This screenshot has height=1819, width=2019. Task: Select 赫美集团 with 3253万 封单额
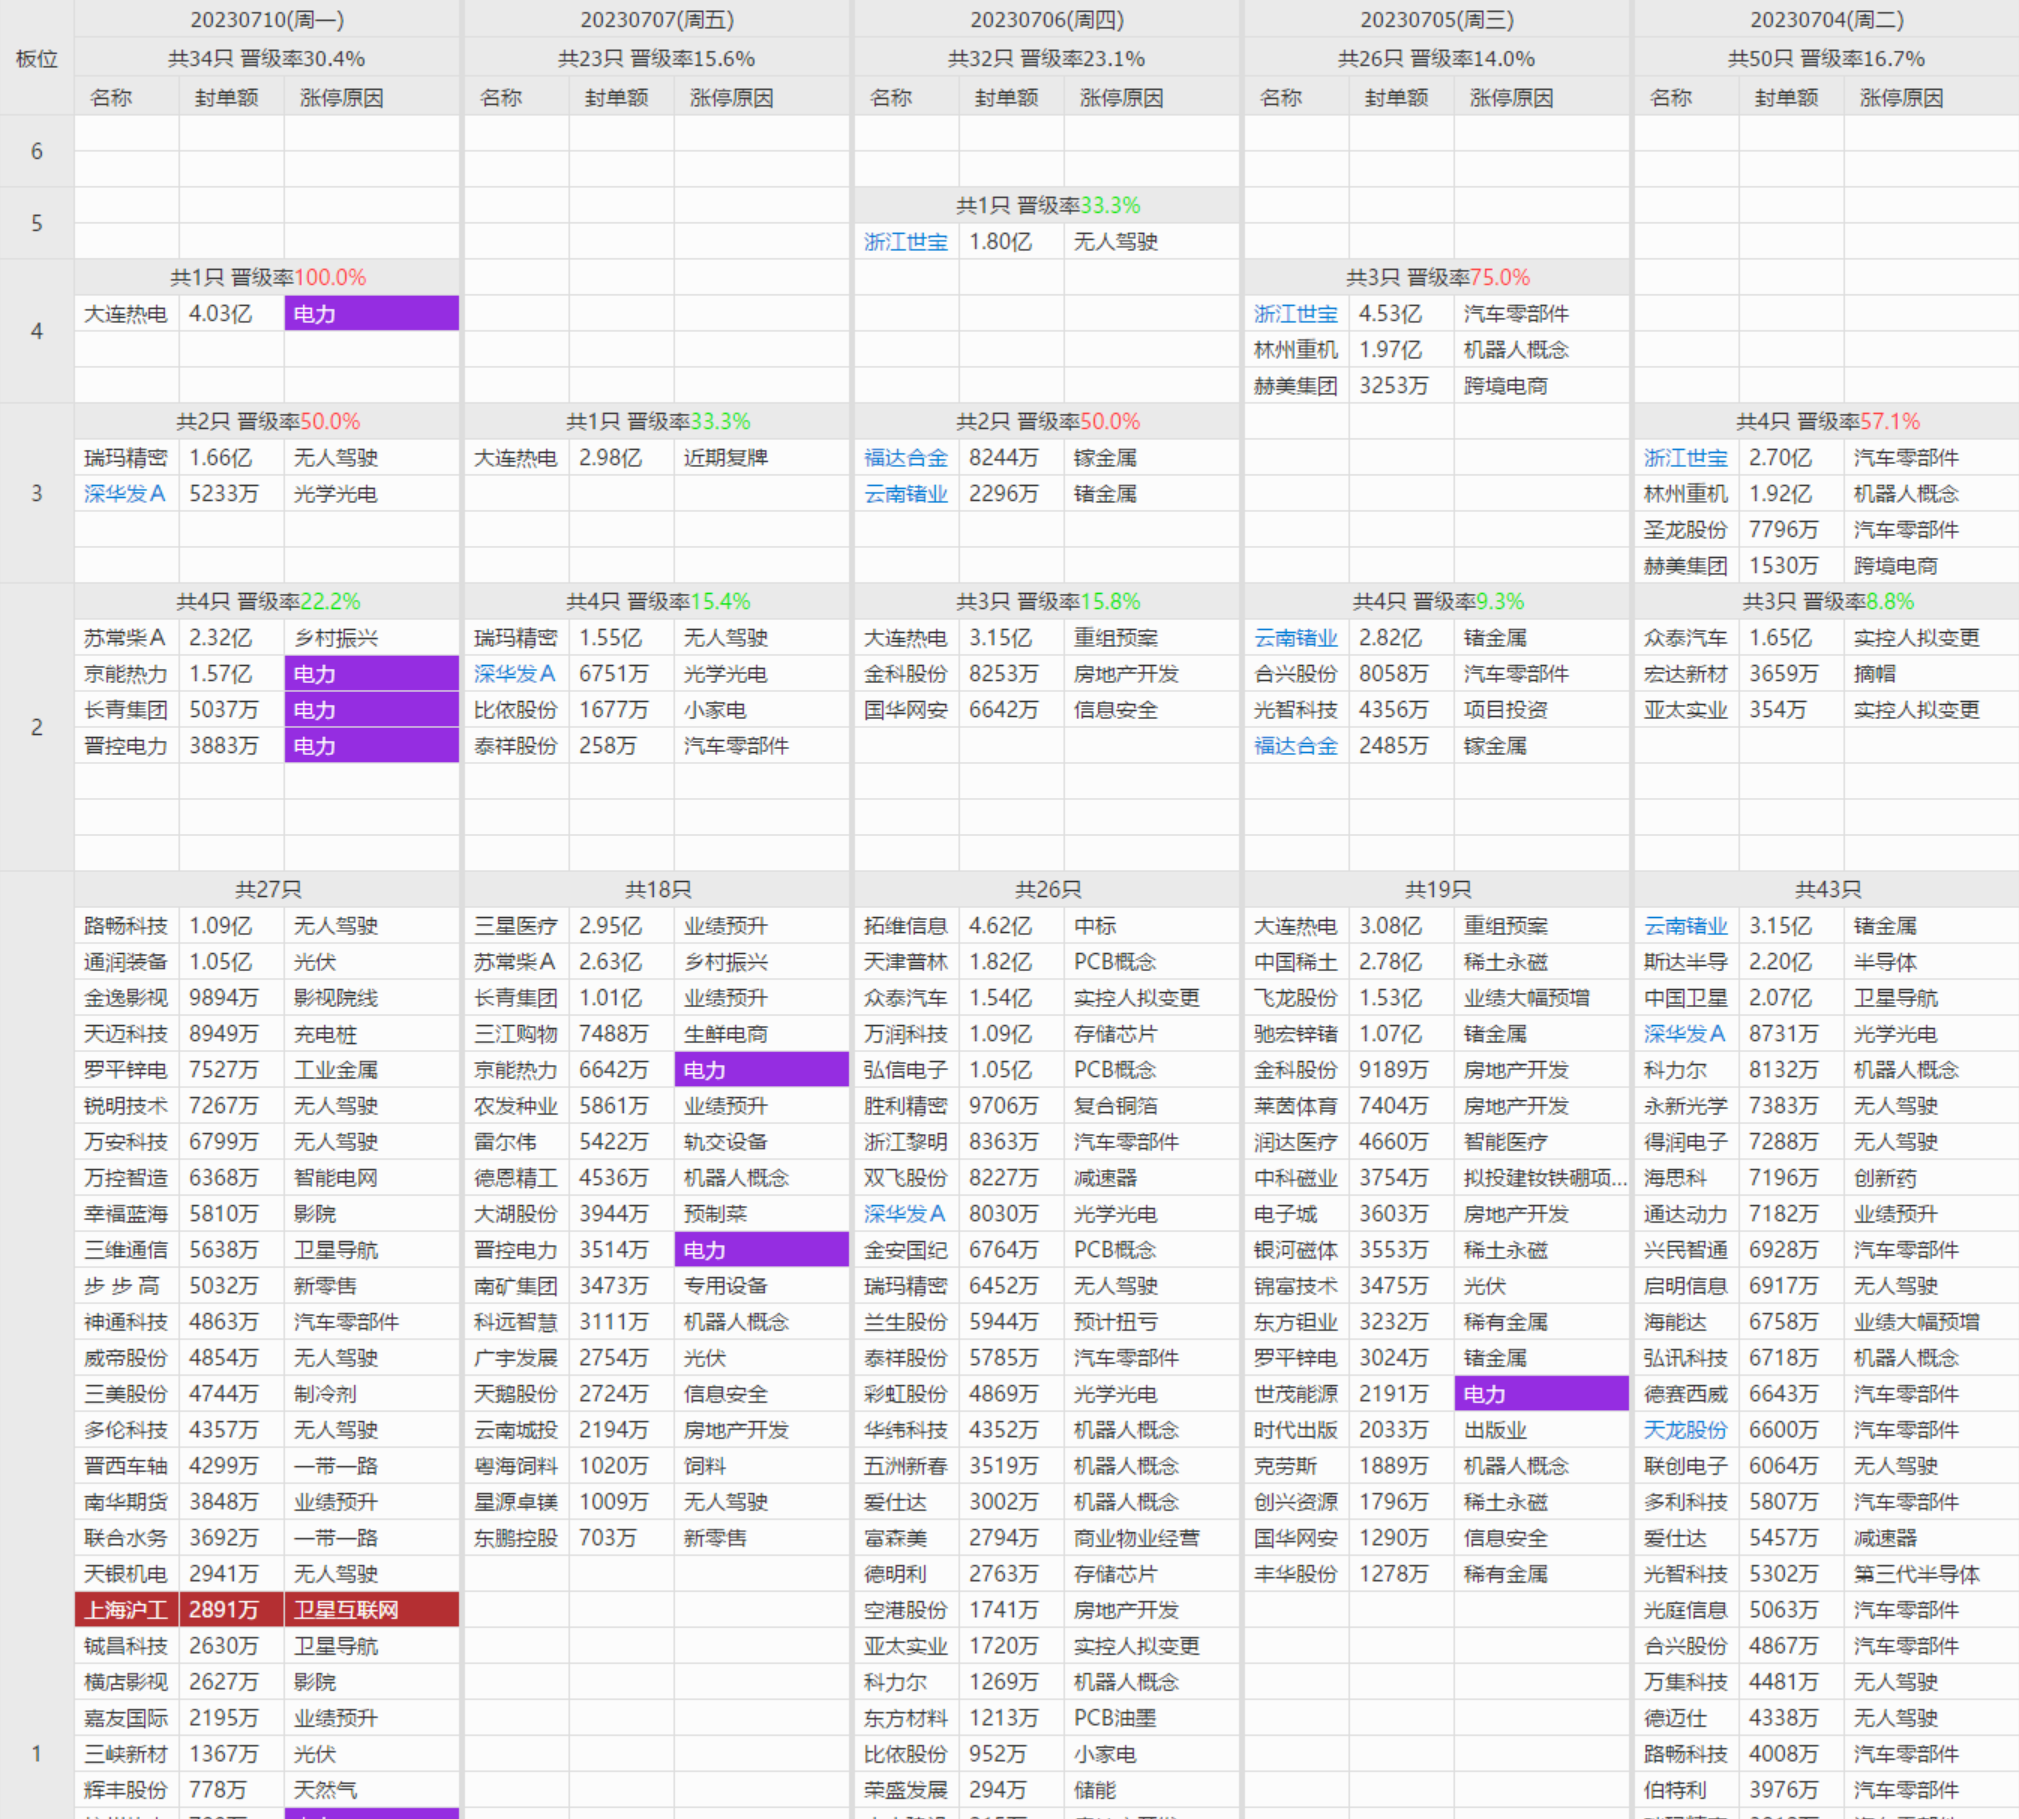point(1296,386)
